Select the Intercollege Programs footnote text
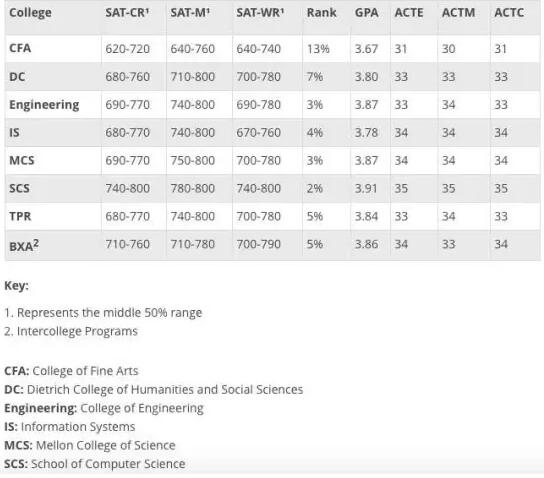Image resolution: width=544 pixels, height=478 pixels. click(x=77, y=331)
